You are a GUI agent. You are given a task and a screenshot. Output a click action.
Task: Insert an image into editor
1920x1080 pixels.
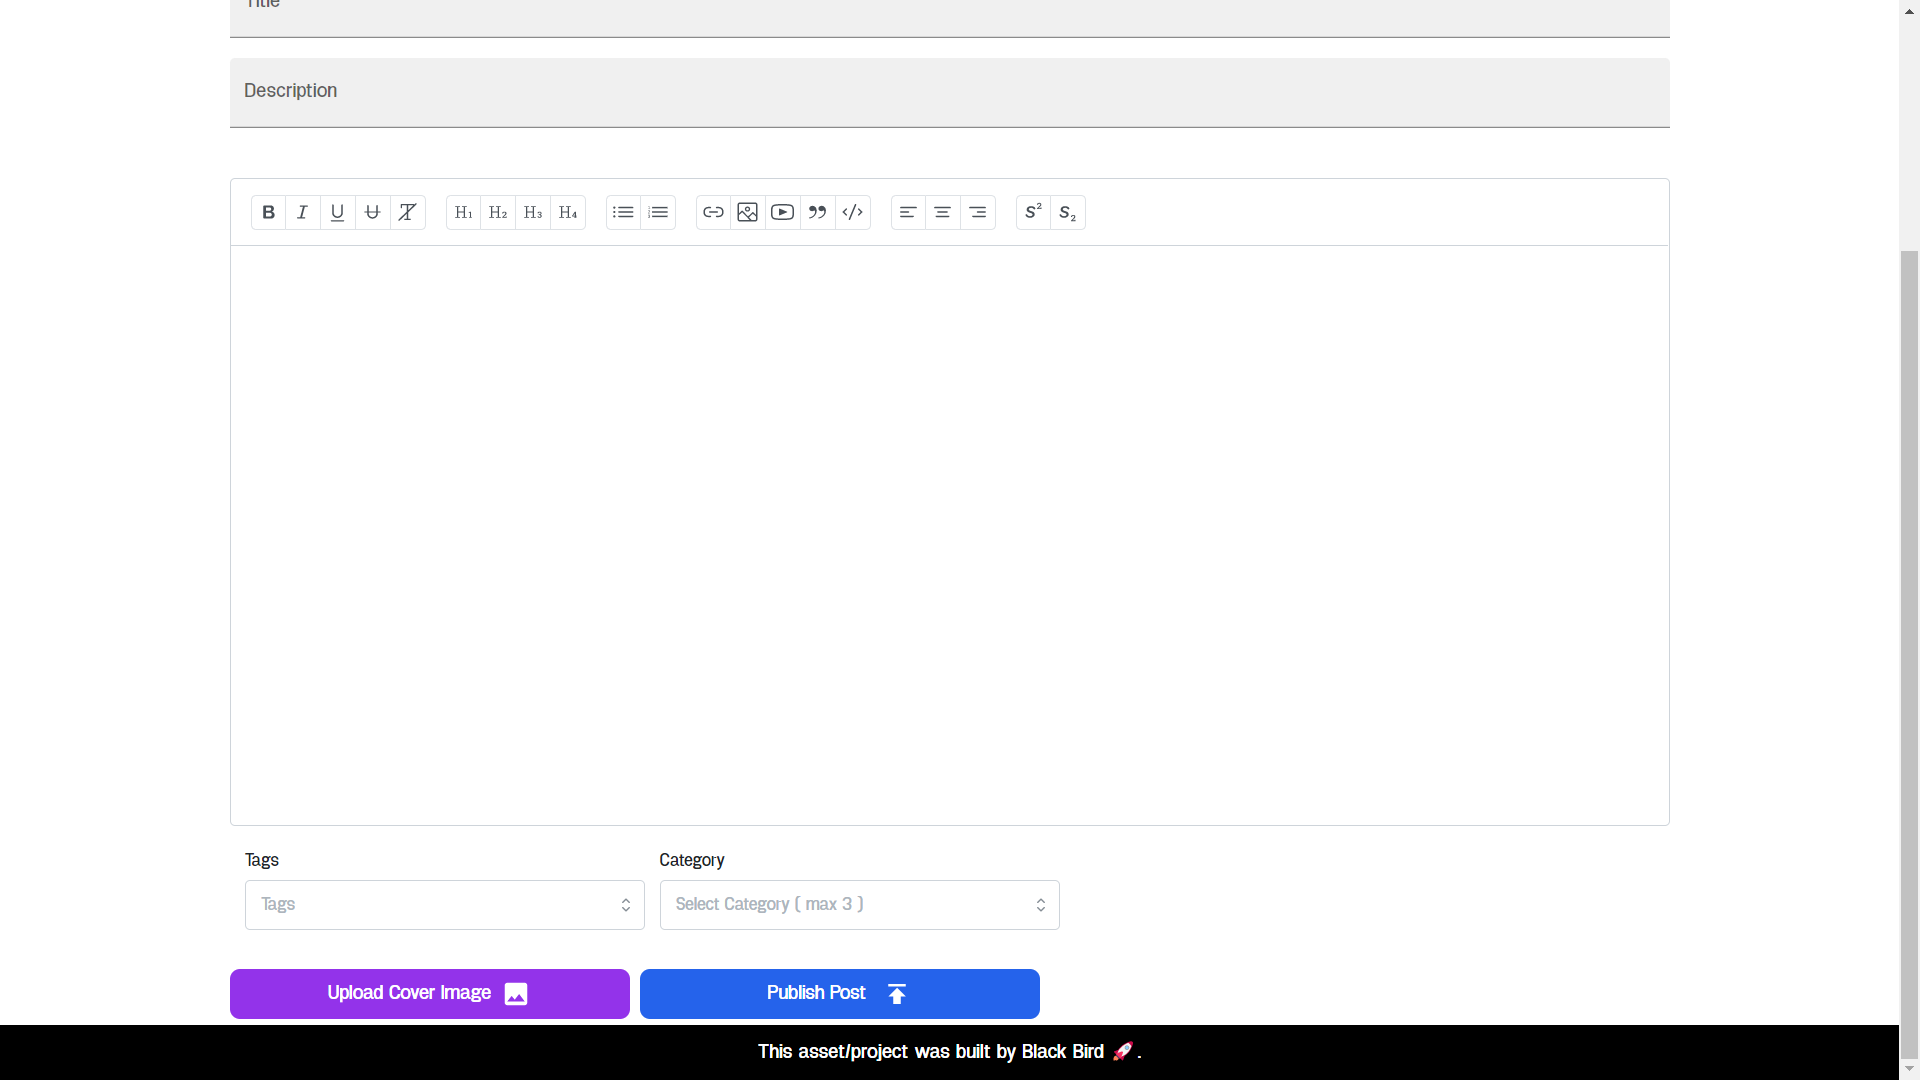(x=748, y=212)
